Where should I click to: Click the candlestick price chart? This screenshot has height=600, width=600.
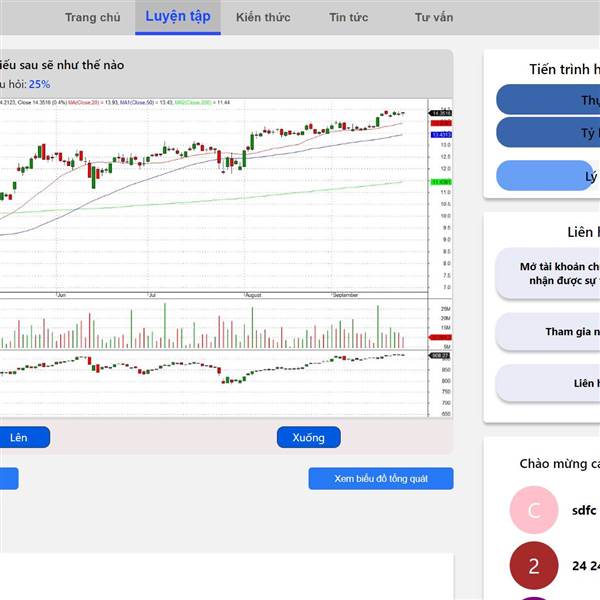tap(214, 195)
